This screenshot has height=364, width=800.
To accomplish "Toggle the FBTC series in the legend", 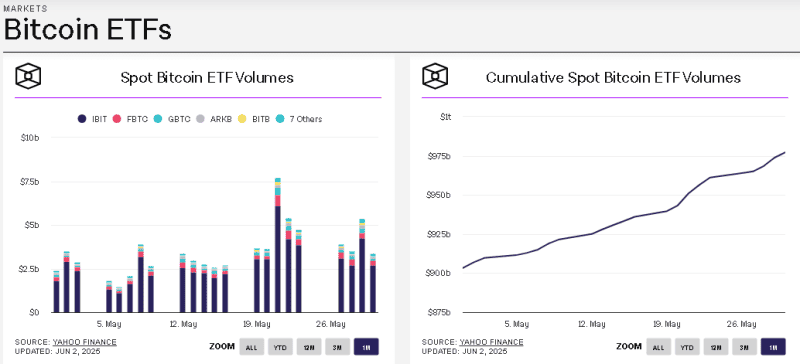I will tap(130, 119).
